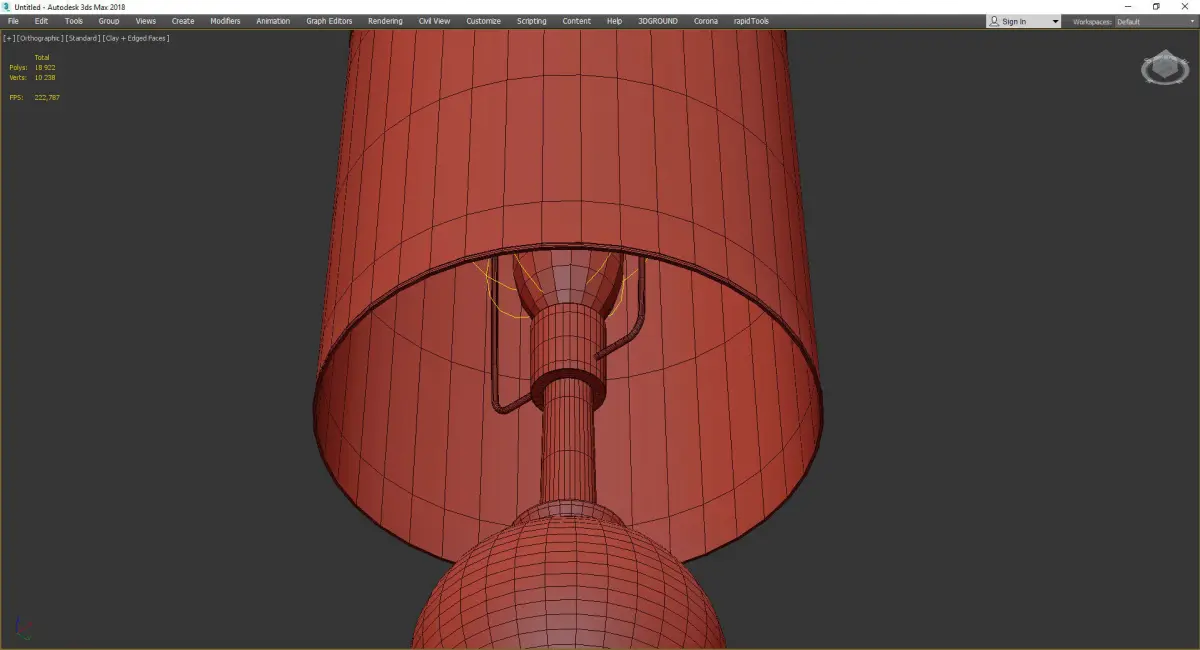The height and width of the screenshot is (650, 1200).
Task: Click the world axis tripod gizmo
Action: coord(22,628)
